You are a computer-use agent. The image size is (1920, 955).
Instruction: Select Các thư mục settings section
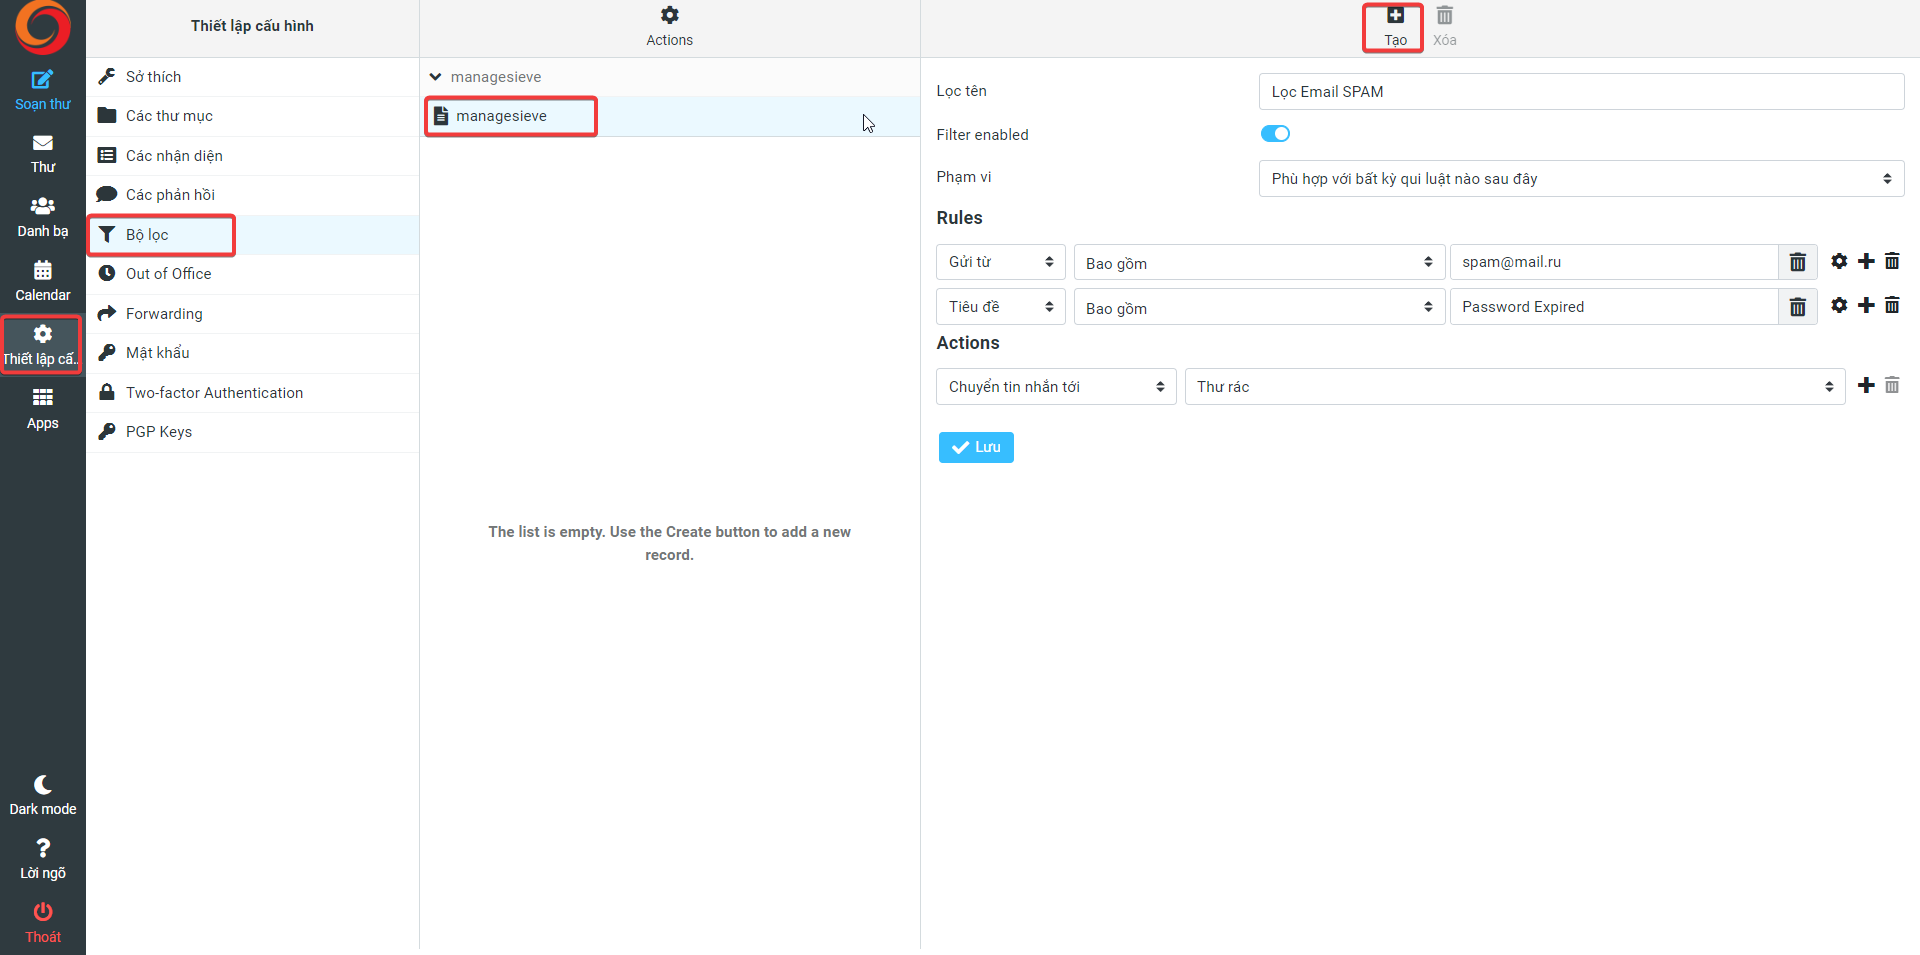(x=252, y=116)
